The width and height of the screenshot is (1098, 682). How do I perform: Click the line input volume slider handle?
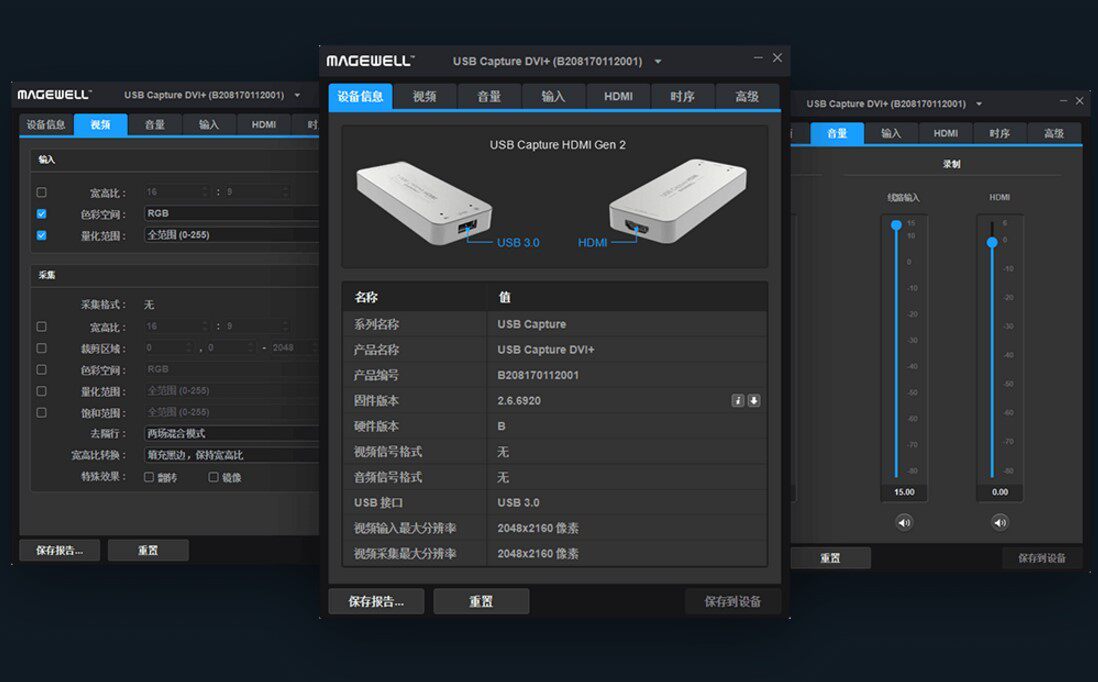(x=896, y=225)
